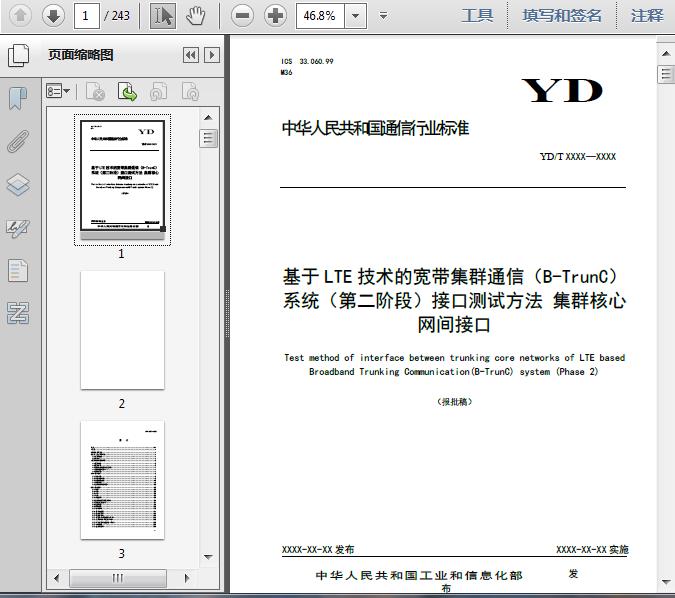
Task: Open thumbnail options menu dropdown
Action: tap(58, 91)
